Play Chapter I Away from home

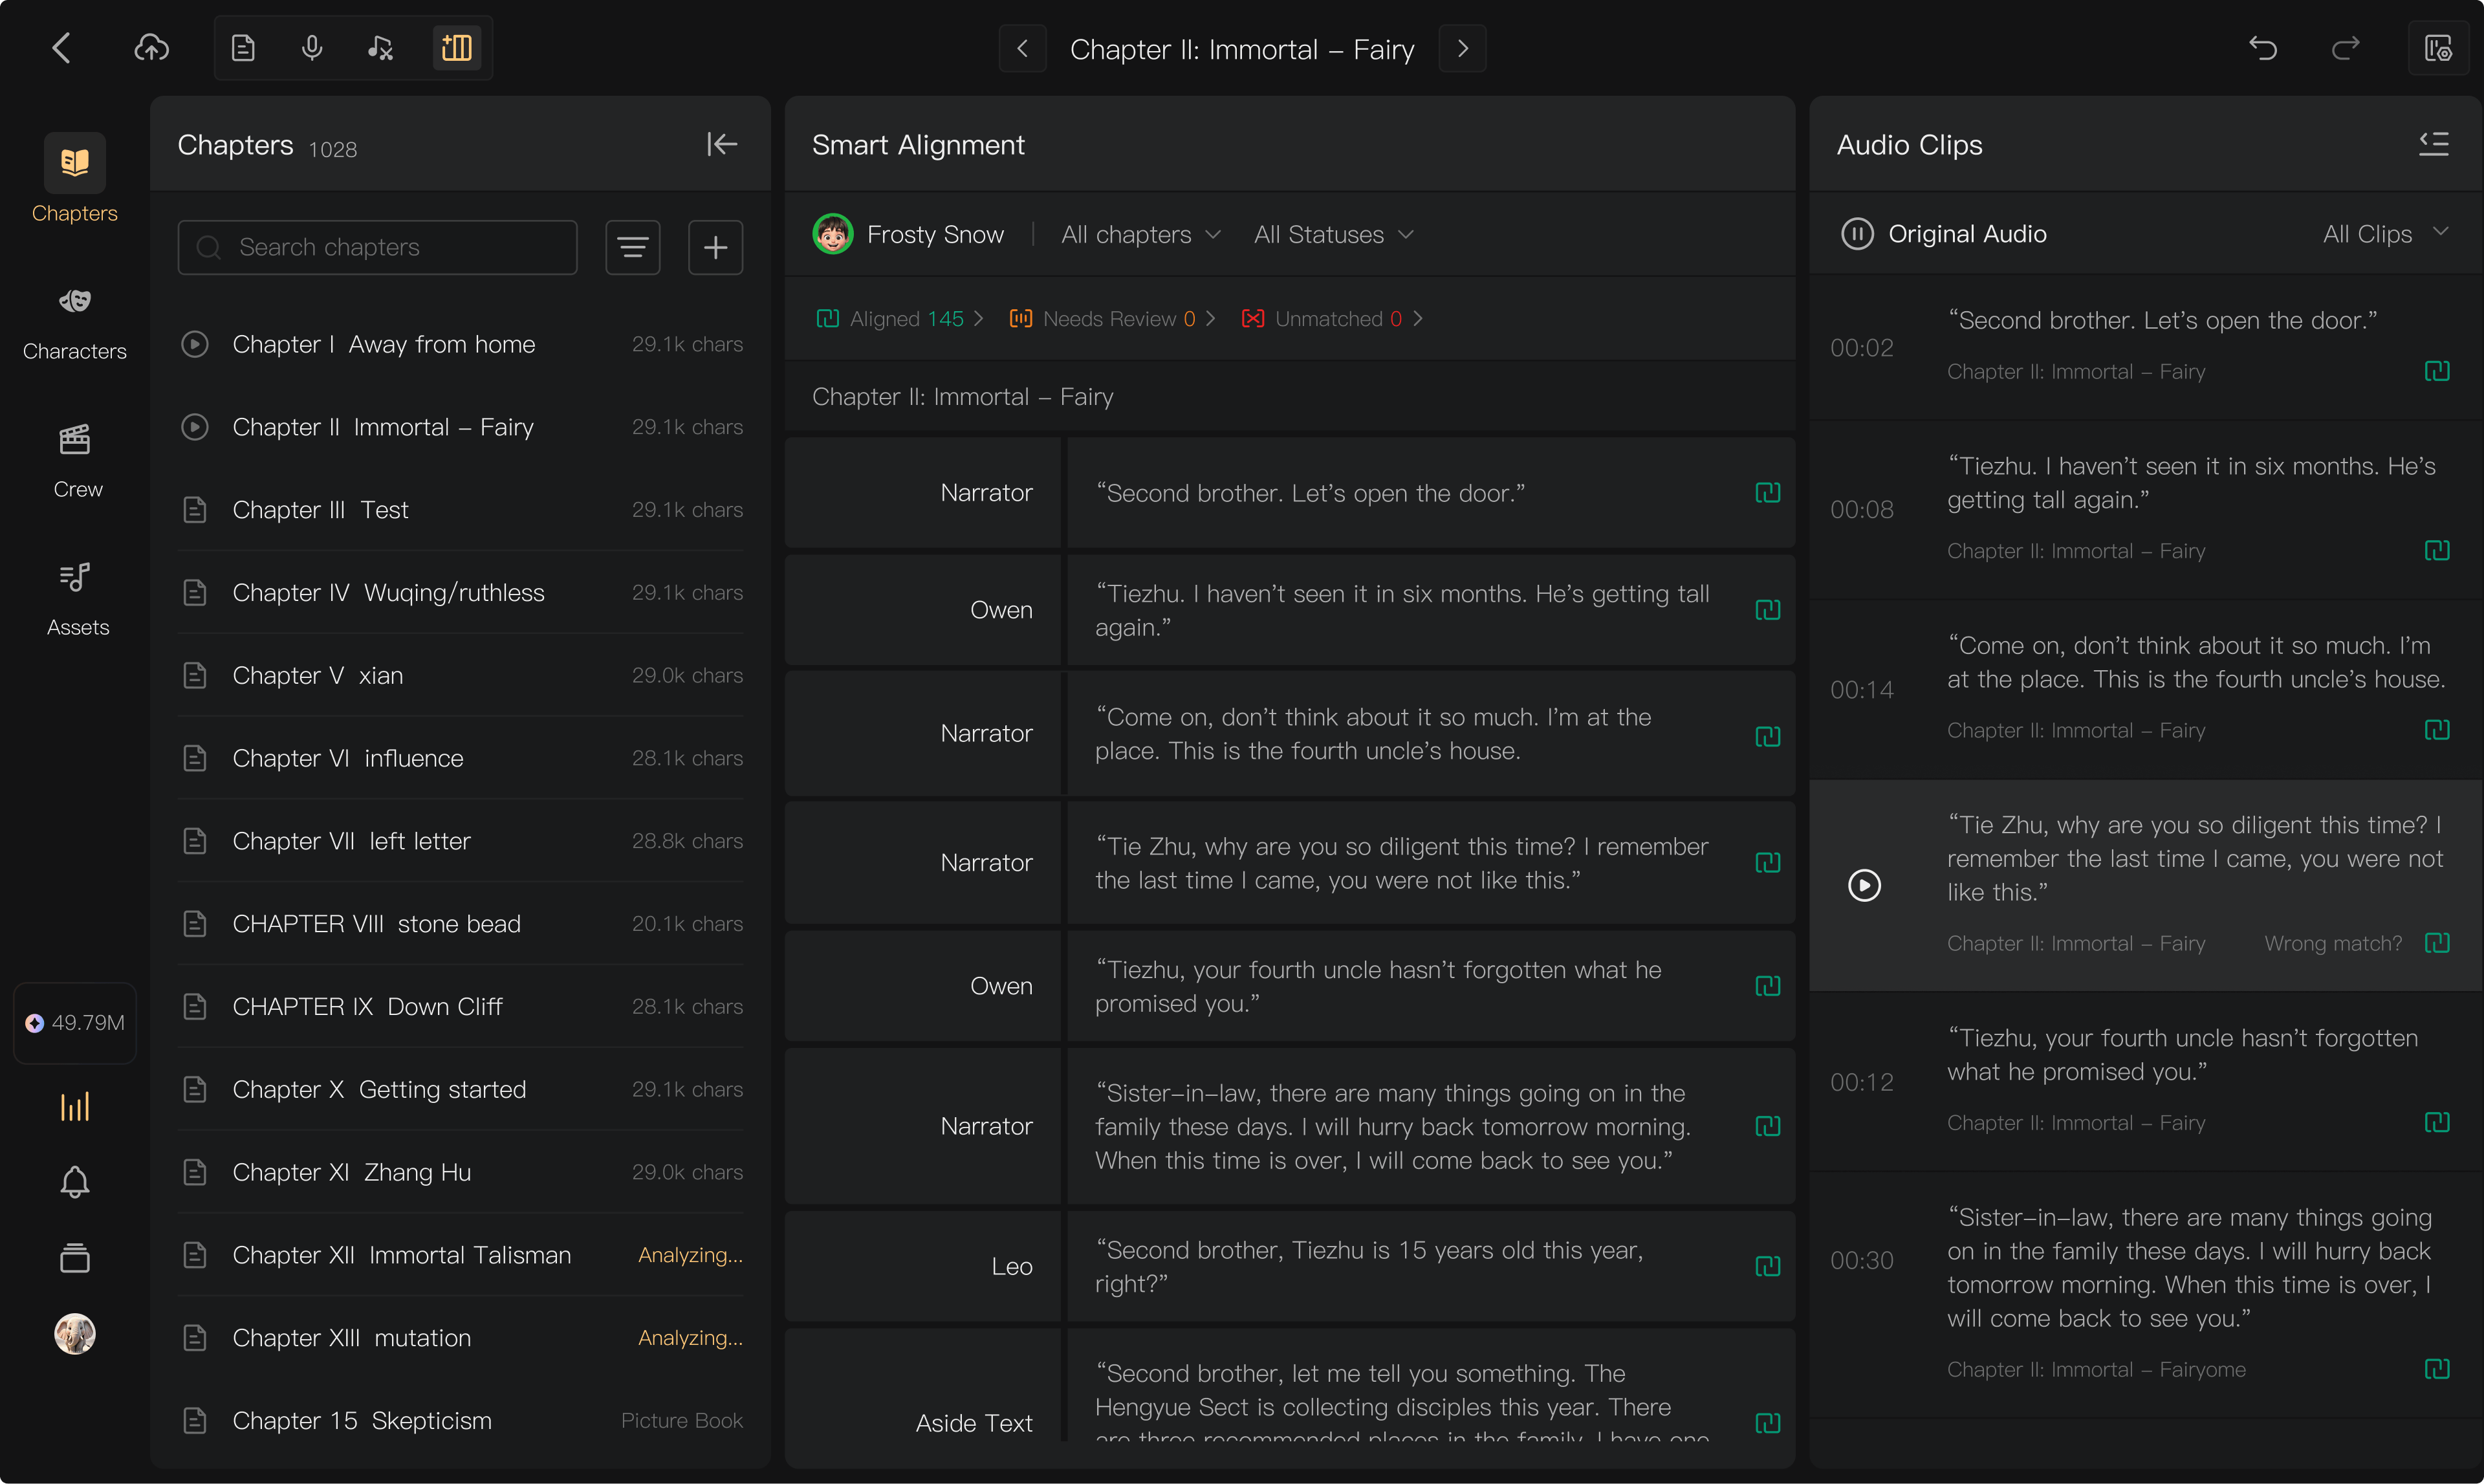(x=195, y=344)
